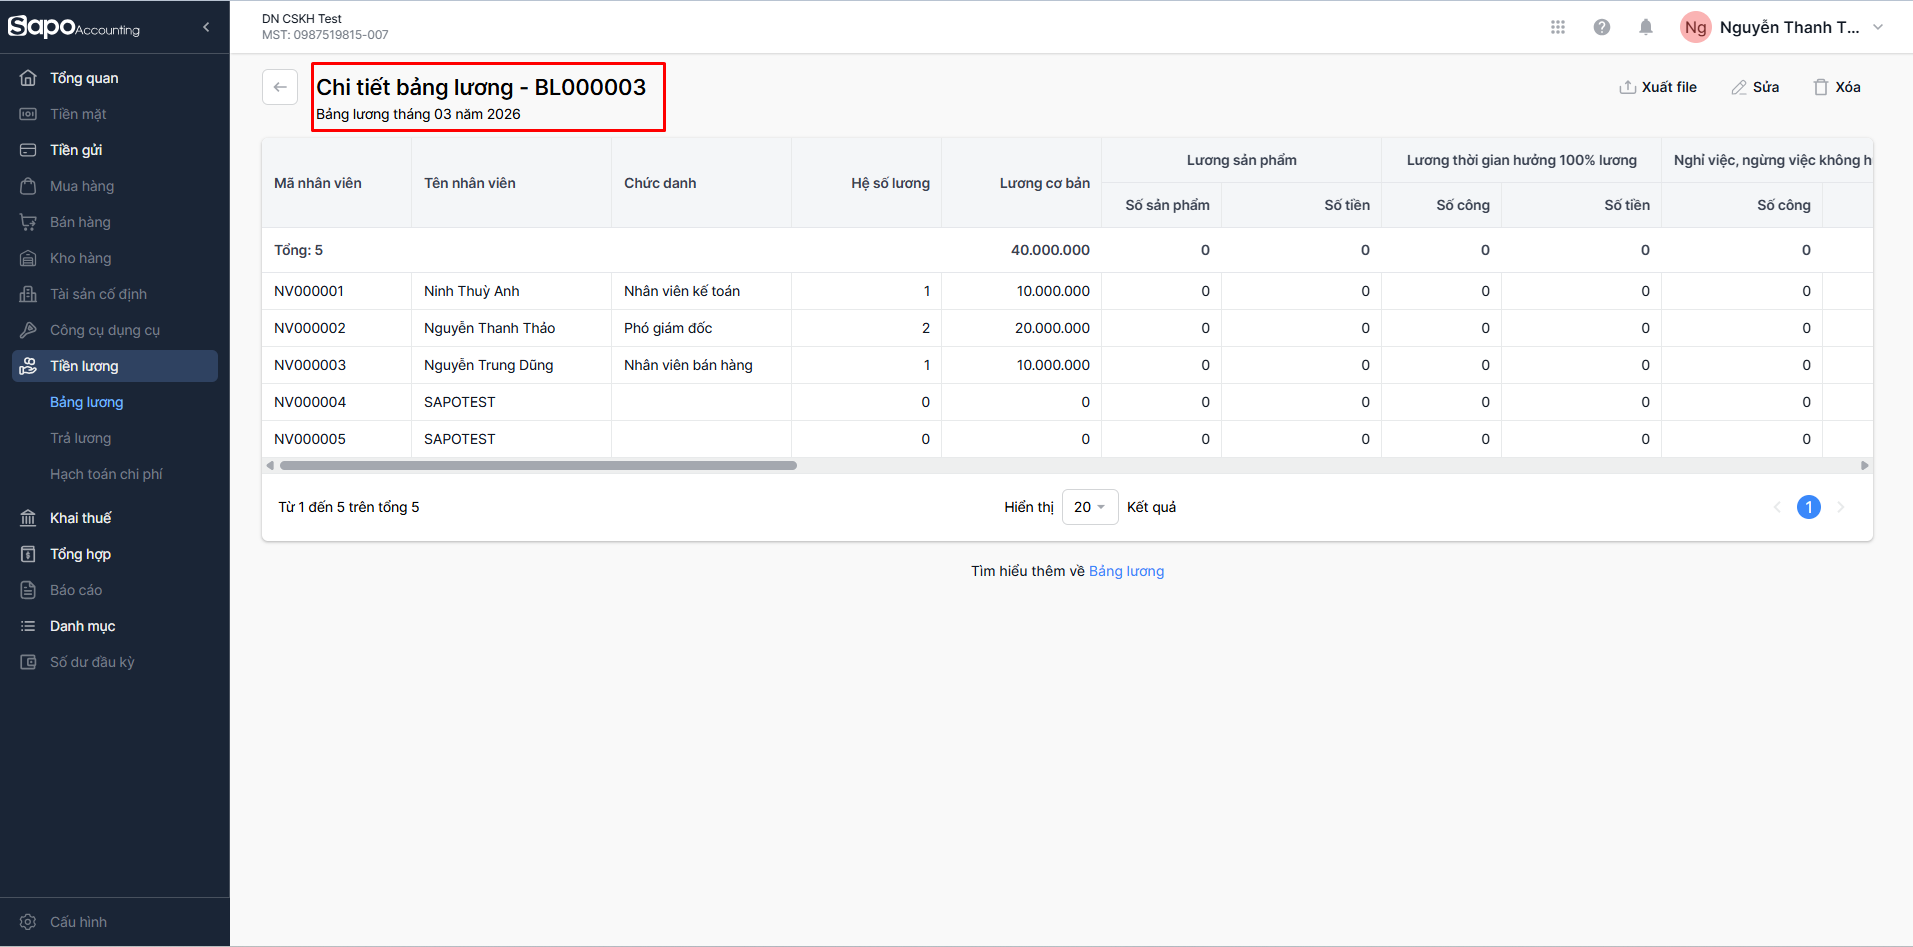Image resolution: width=1913 pixels, height=947 pixels.
Task: Open the Cấu hình settings item
Action: pos(78,922)
